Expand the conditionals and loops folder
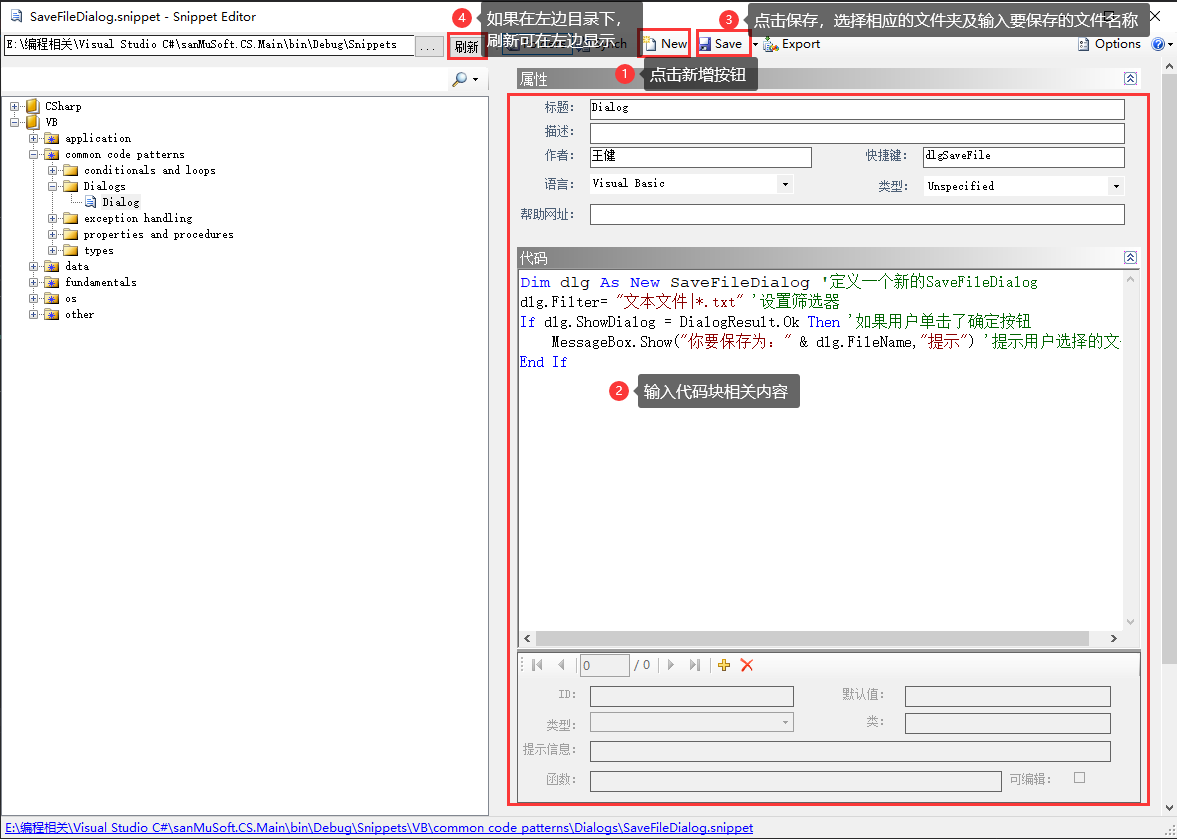 point(53,170)
